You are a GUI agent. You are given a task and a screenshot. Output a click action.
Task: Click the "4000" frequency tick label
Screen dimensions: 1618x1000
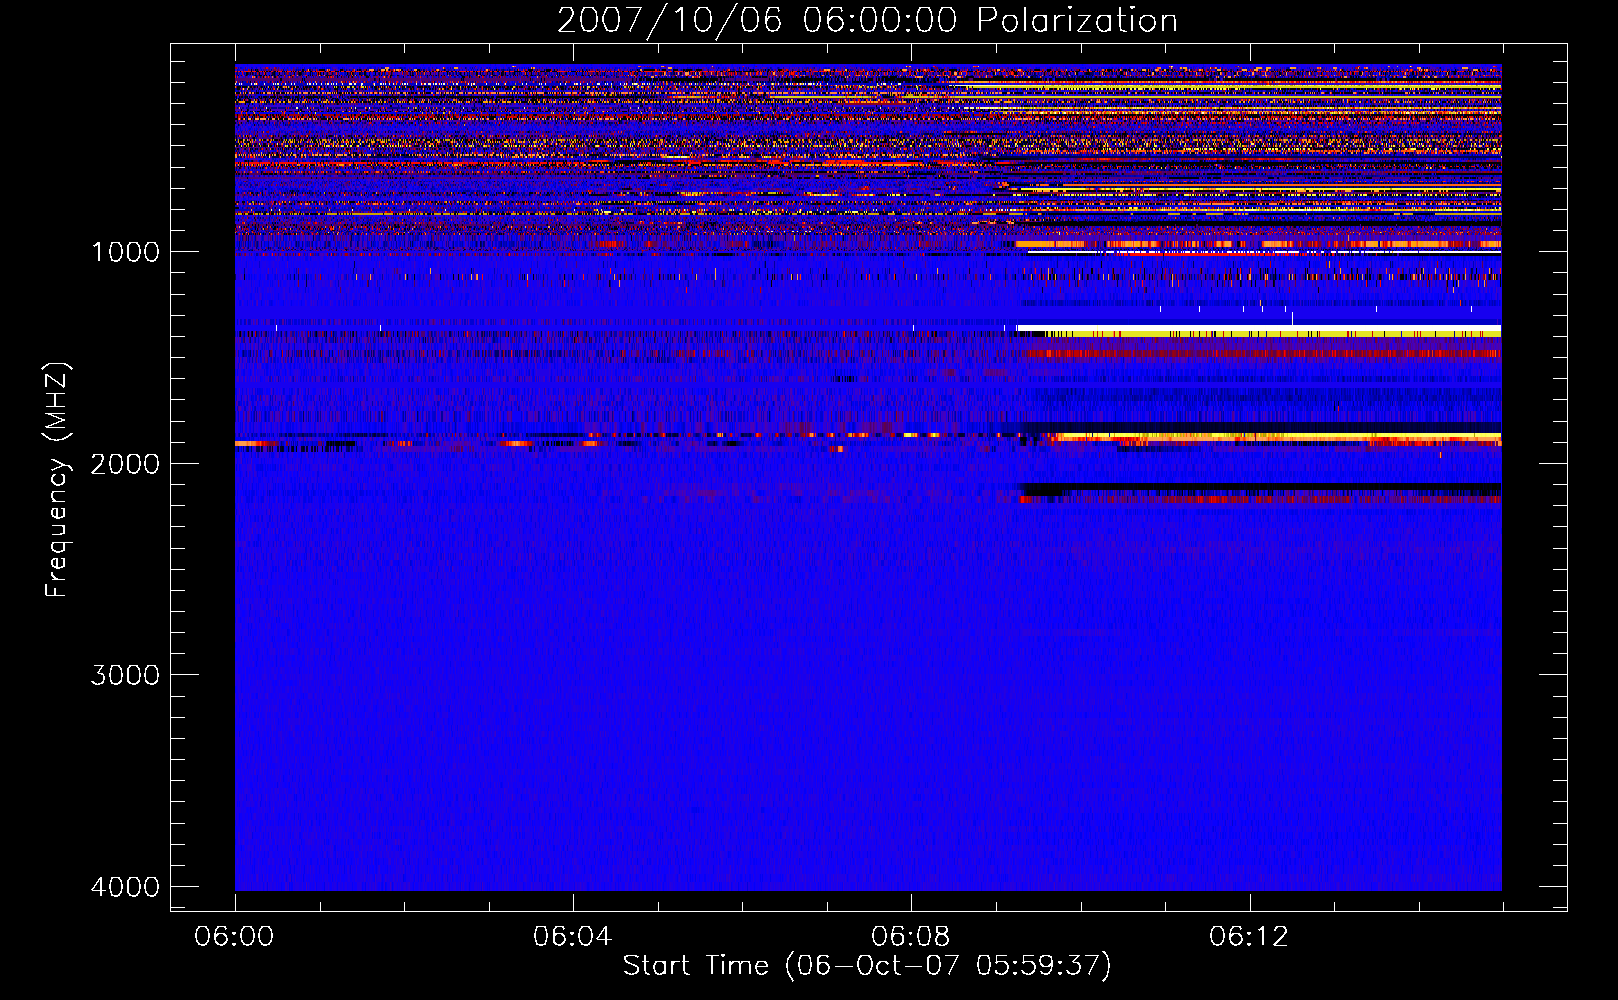coord(125,887)
